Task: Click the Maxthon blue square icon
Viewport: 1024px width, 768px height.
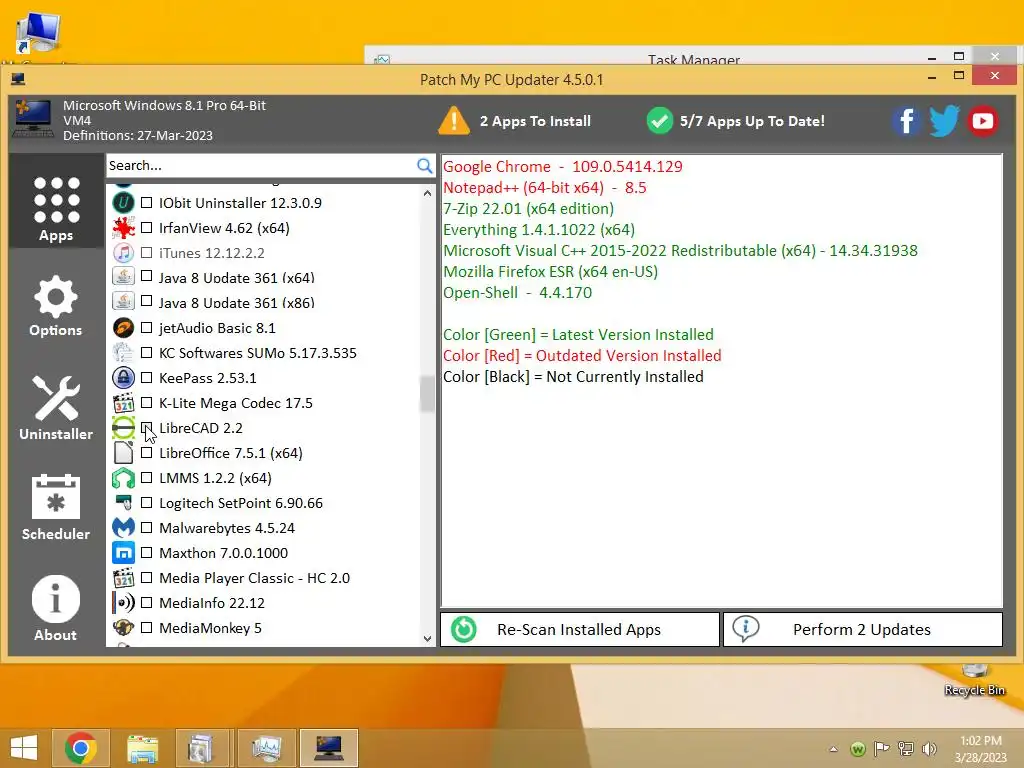Action: 123,553
